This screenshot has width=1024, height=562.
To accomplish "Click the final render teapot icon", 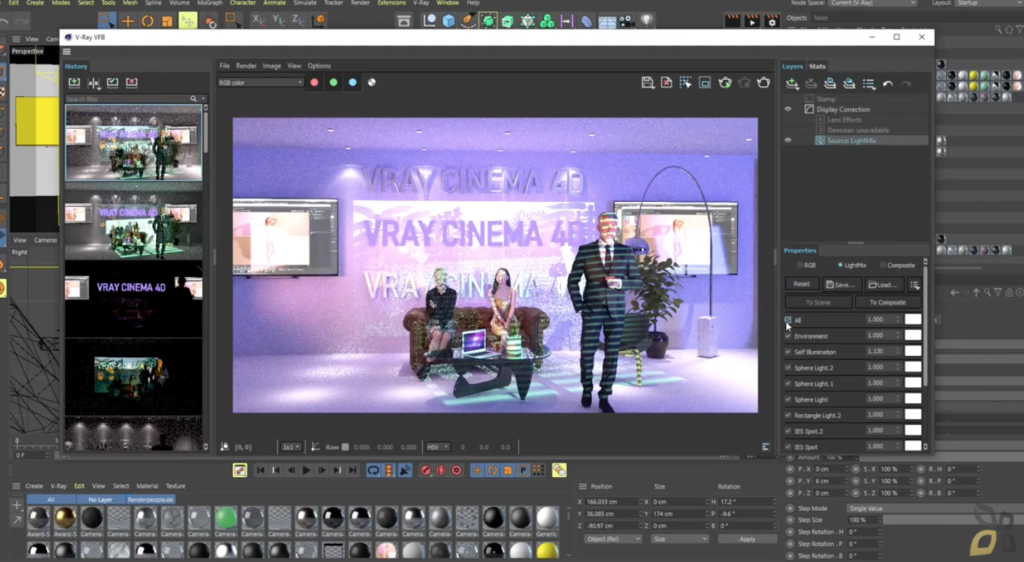I will point(763,83).
